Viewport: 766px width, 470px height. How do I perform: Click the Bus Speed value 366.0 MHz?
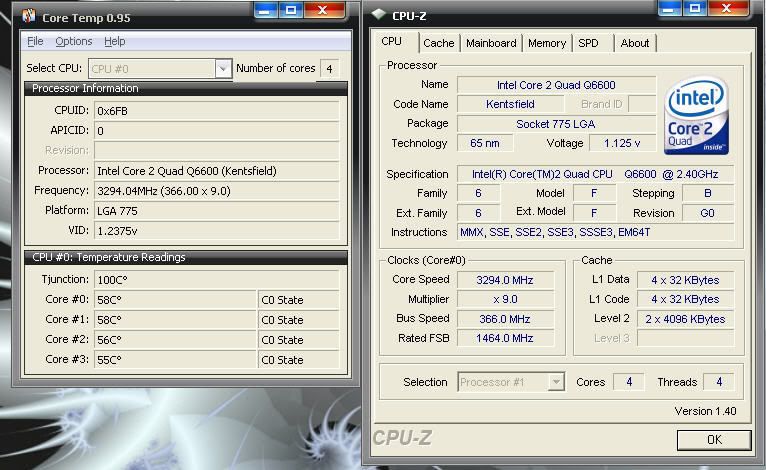click(505, 319)
